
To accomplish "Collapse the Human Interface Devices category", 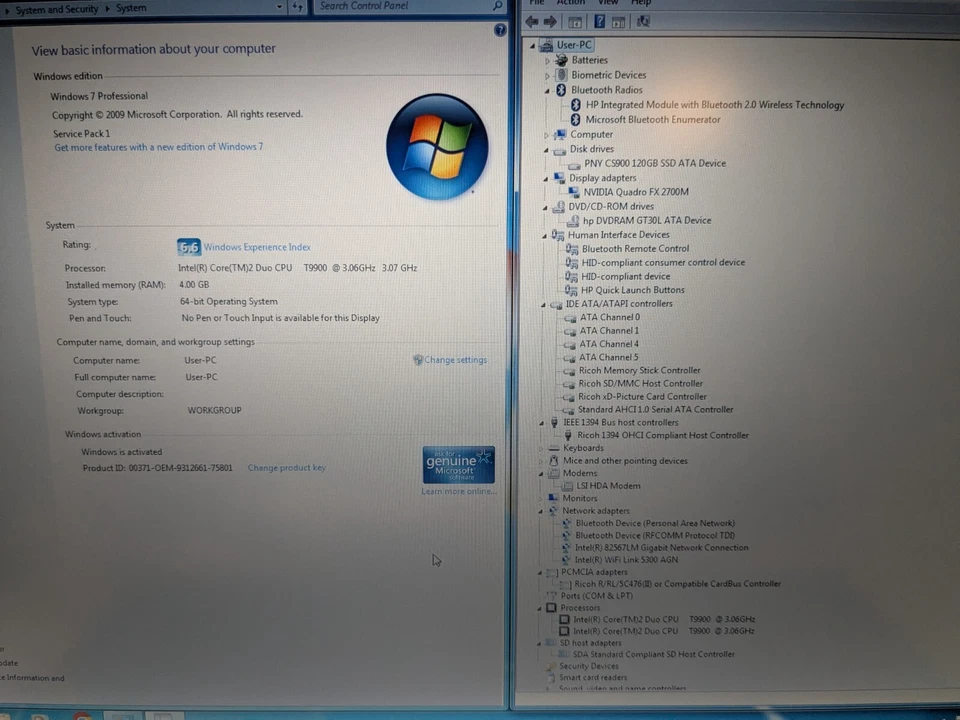I will click(x=544, y=236).
